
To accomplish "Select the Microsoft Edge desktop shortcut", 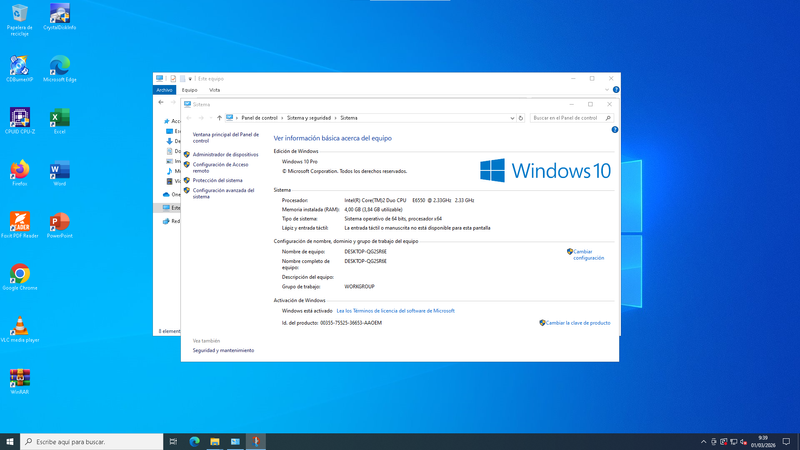I will click(x=60, y=69).
